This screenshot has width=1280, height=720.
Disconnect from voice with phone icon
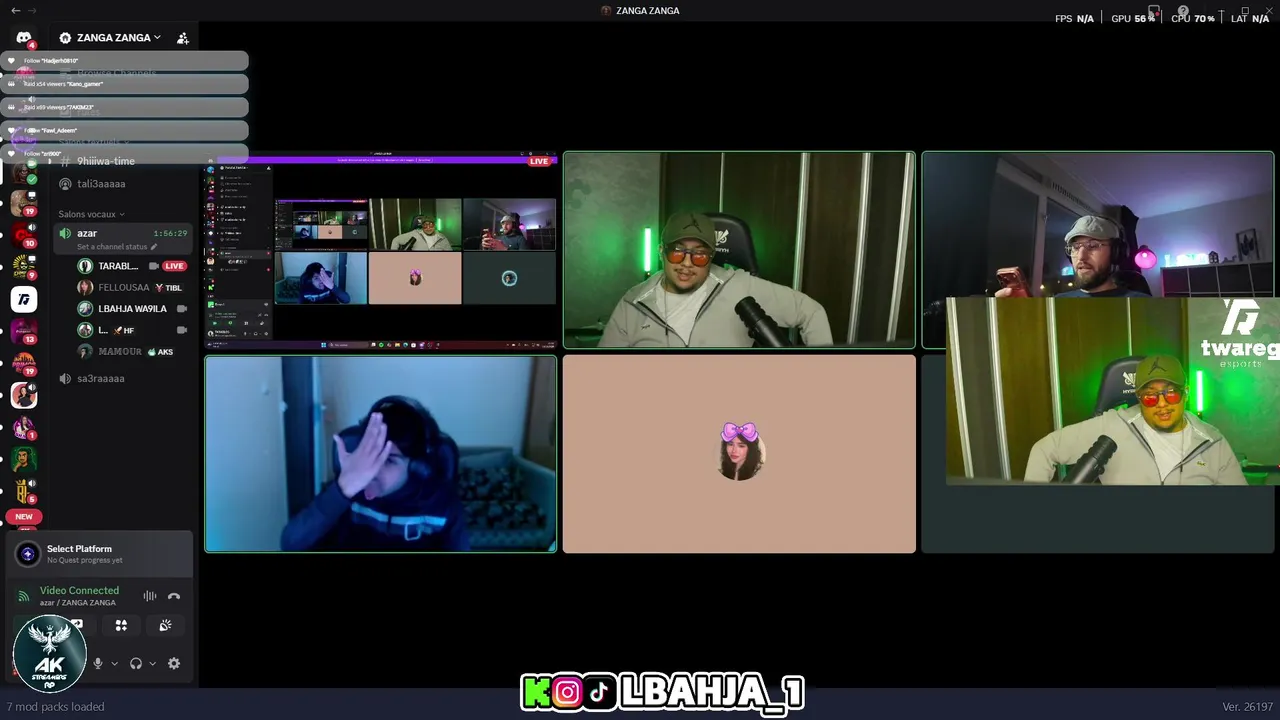(174, 596)
